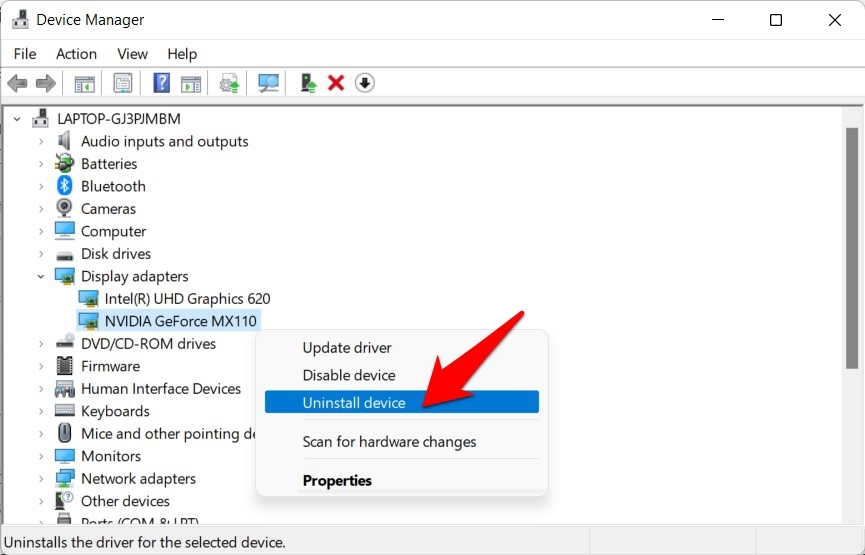Click the Keyboards category icon
865x555 pixels.
[x=64, y=411]
